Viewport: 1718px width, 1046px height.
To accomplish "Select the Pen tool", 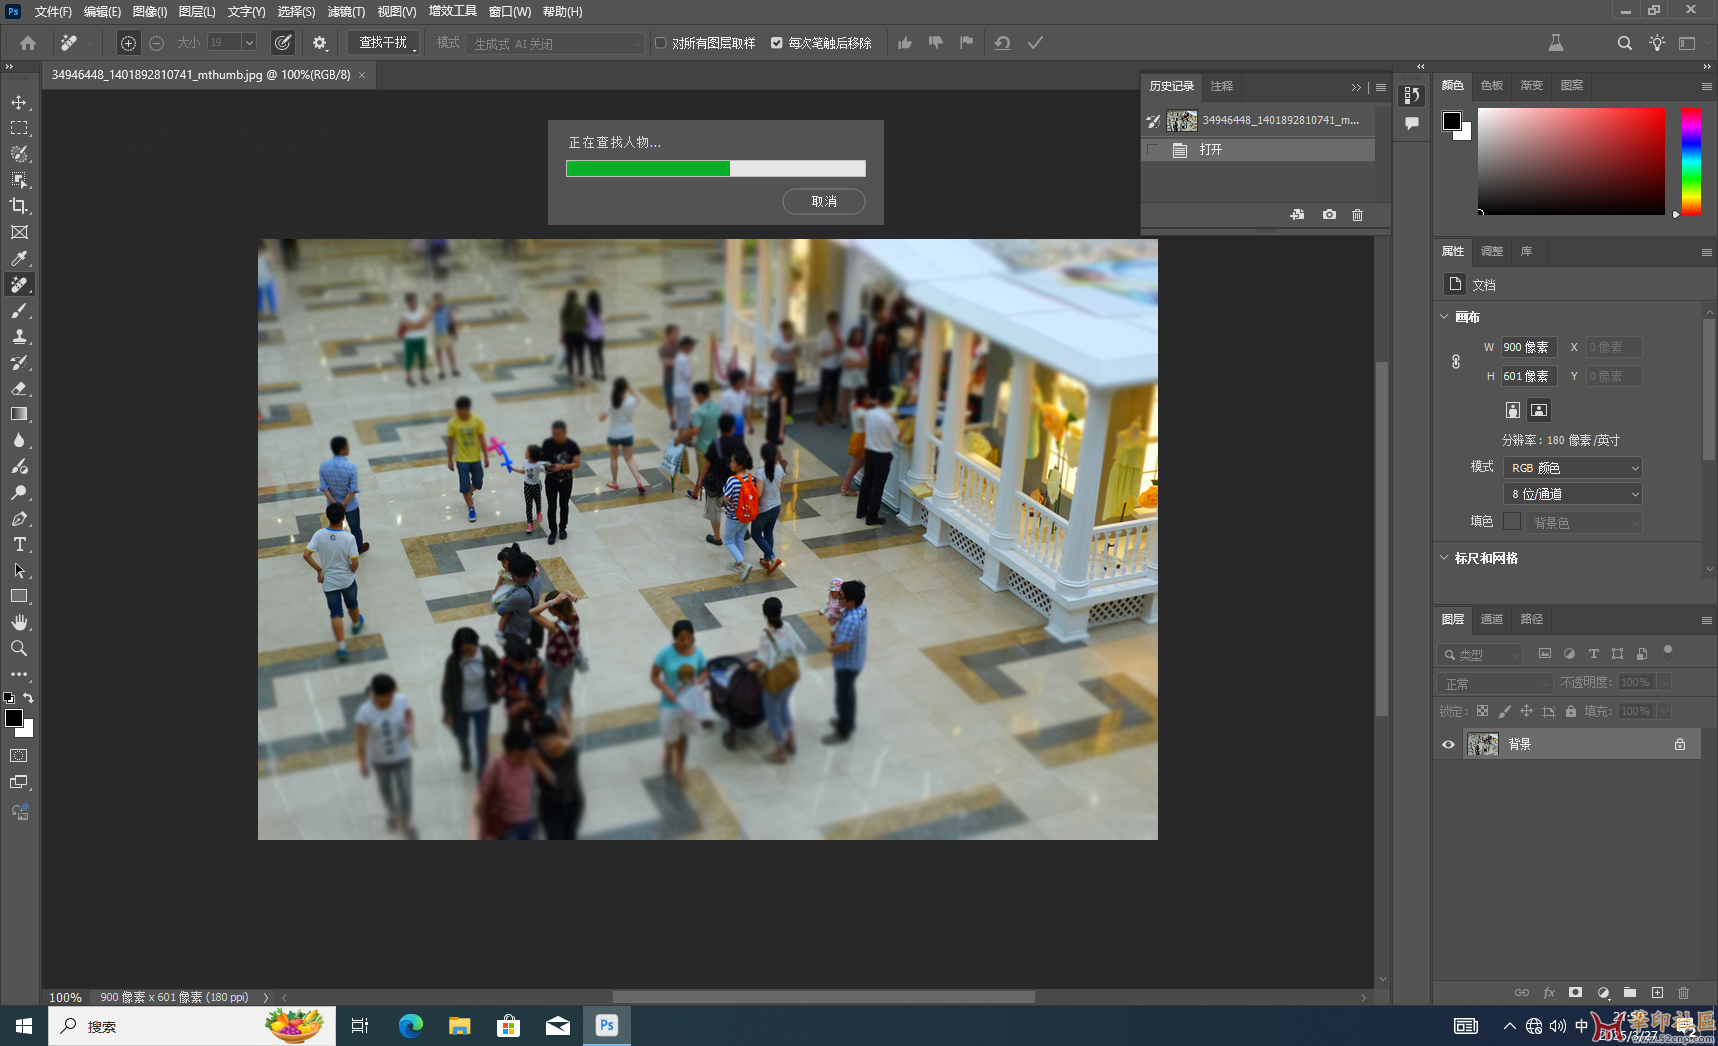I will [x=19, y=518].
